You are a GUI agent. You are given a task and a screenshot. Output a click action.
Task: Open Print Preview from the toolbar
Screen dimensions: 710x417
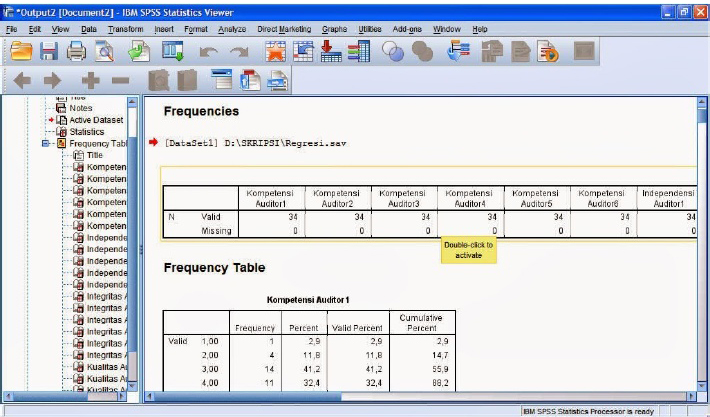coord(103,52)
